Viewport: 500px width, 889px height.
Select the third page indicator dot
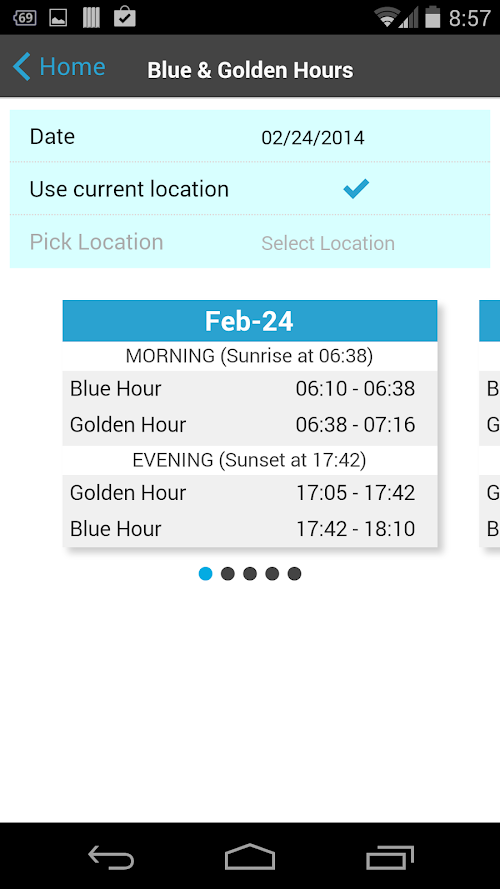tap(250, 574)
